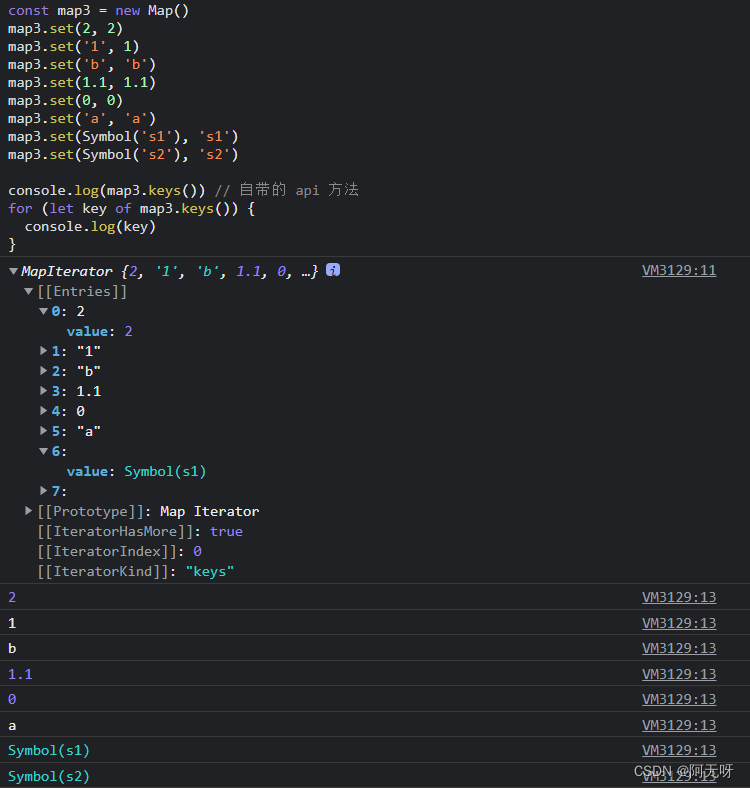Screen dimensions: 750x788
Task: Click the info icon next to MapIterator
Action: (x=333, y=270)
